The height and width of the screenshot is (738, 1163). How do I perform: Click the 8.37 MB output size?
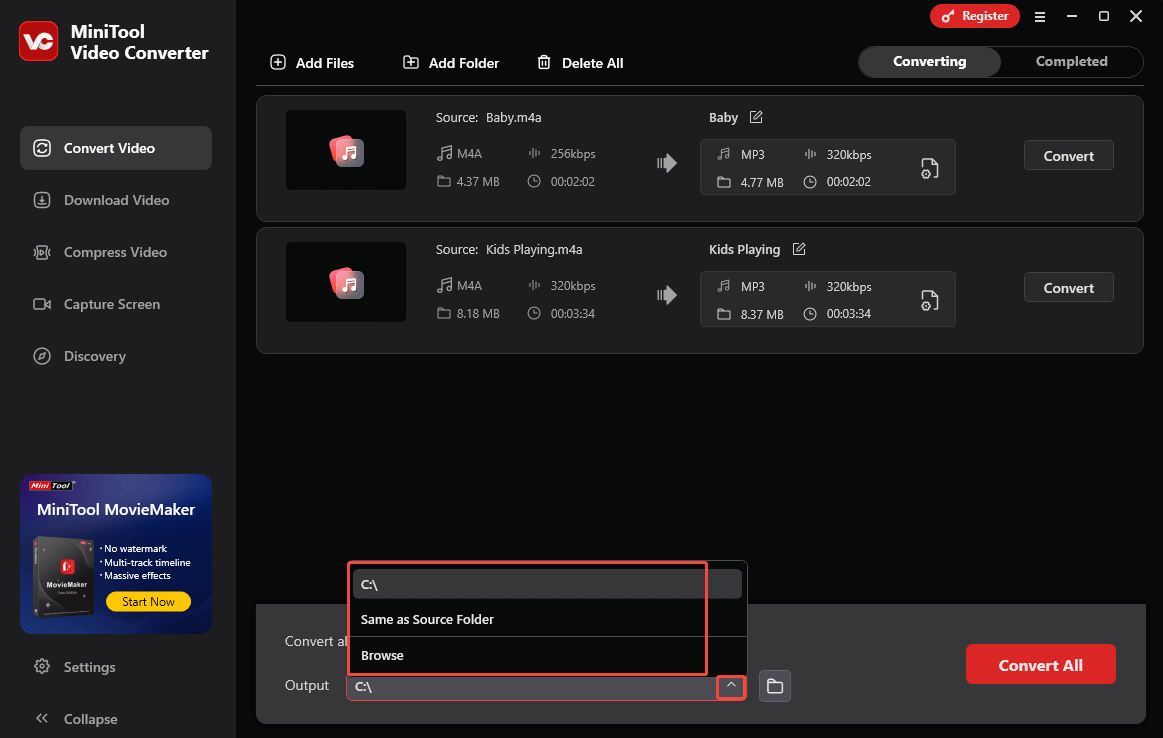[x=762, y=314]
